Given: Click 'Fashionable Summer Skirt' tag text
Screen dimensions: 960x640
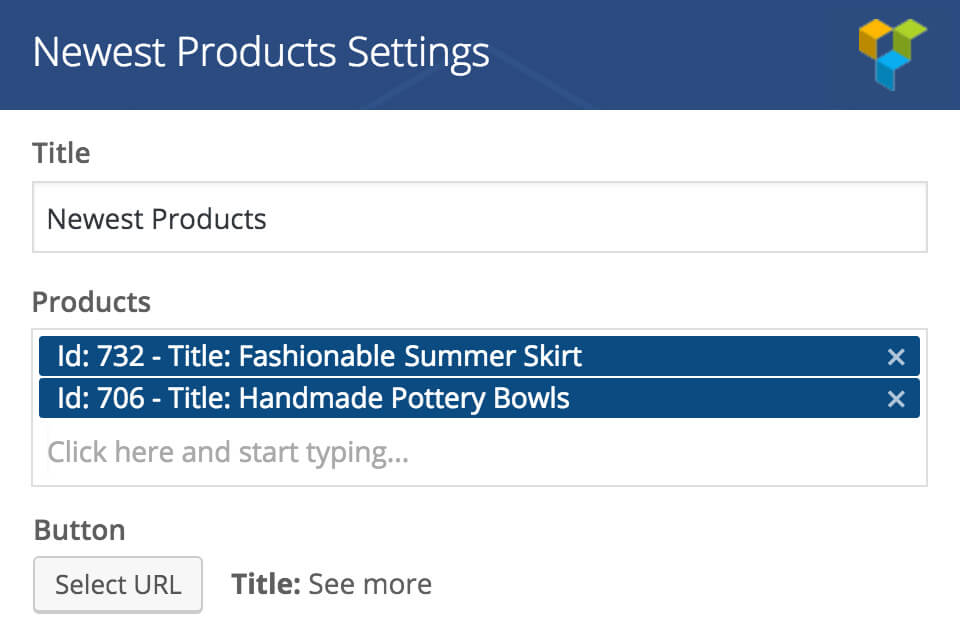Looking at the screenshot, I should click(410, 356).
